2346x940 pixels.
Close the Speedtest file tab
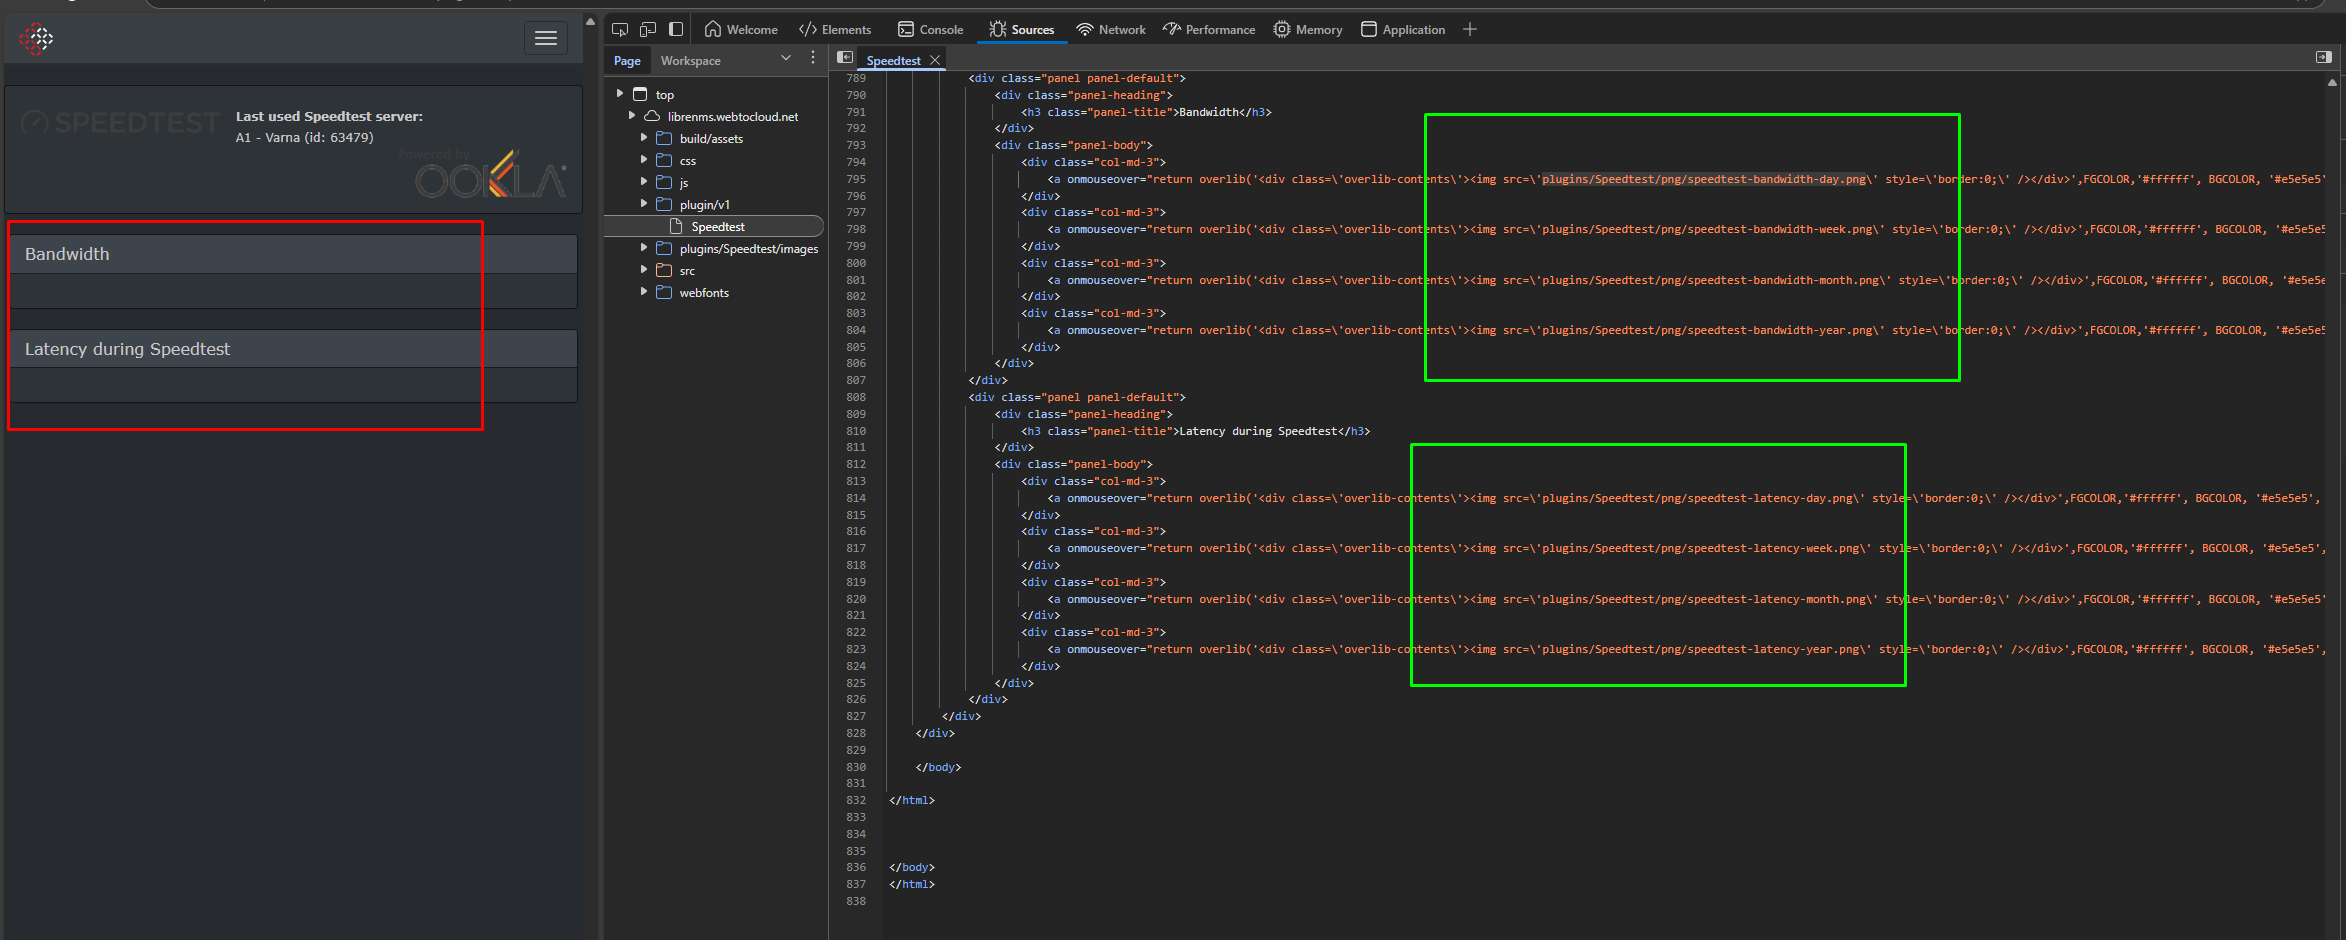[935, 60]
